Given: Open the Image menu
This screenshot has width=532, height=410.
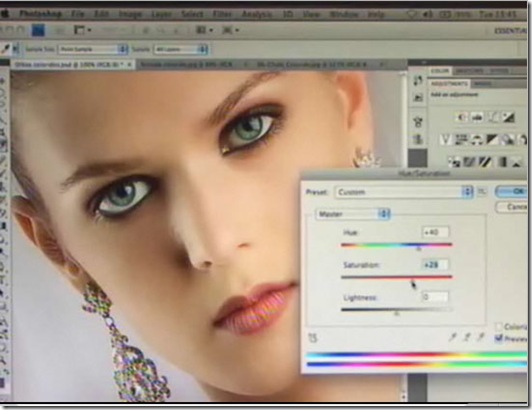Looking at the screenshot, I should point(130,15).
